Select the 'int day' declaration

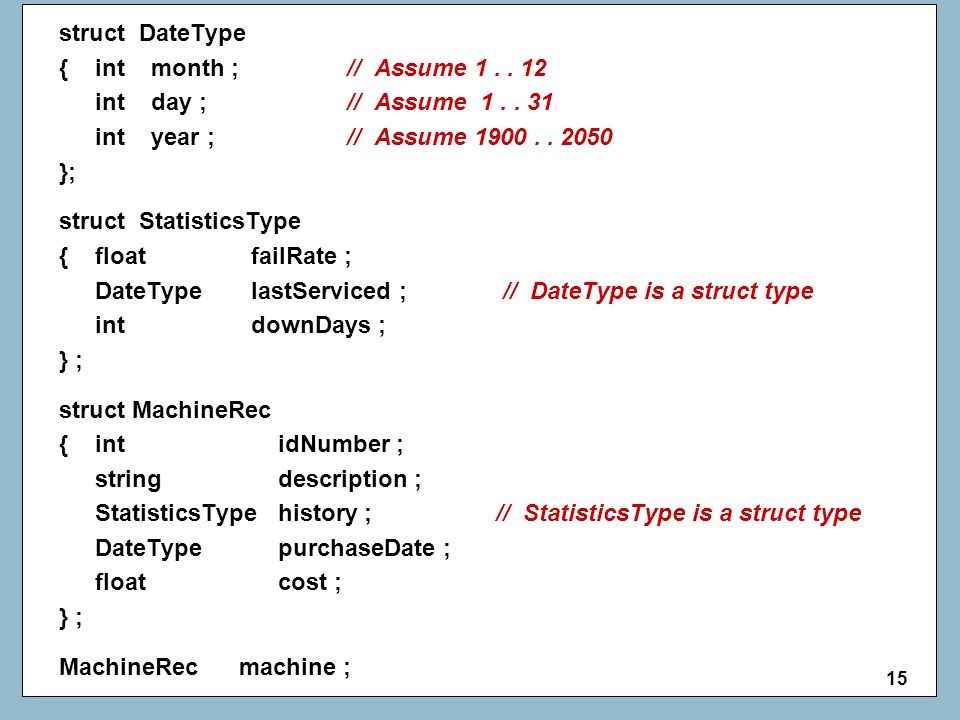[151, 103]
